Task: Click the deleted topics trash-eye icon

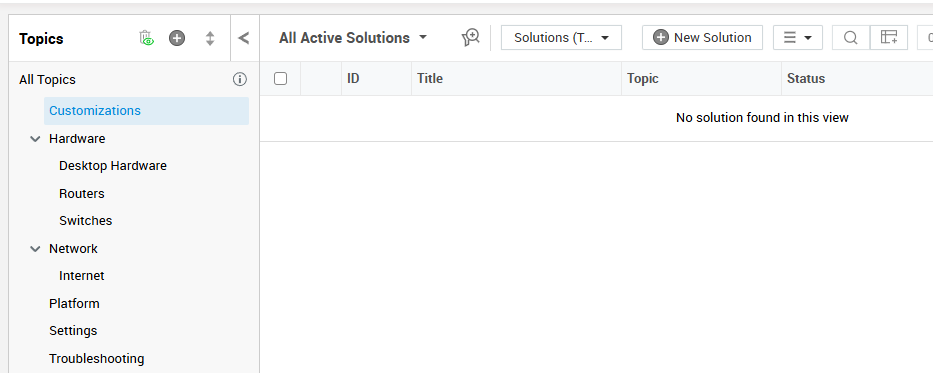Action: pos(146,39)
